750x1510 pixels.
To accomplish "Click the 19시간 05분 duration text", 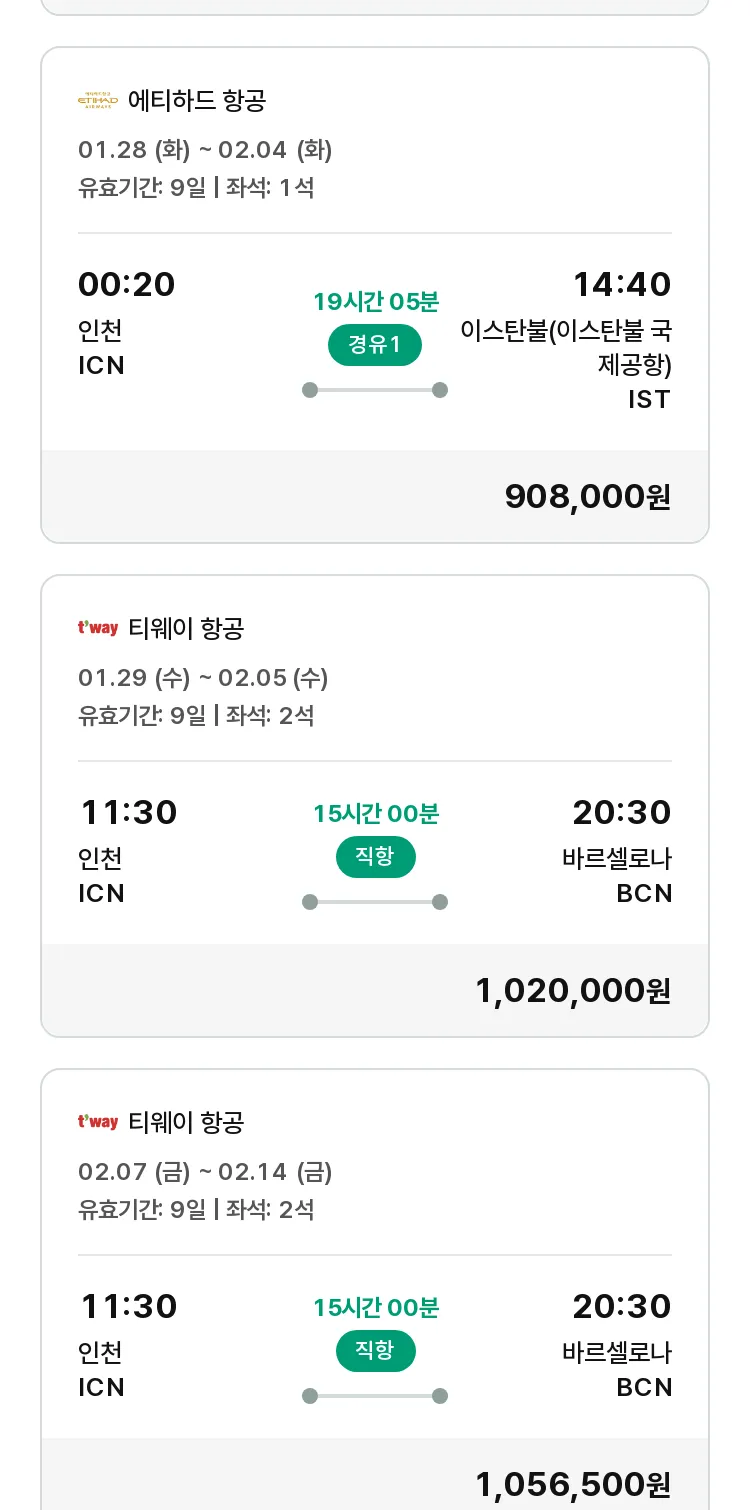I will [376, 301].
